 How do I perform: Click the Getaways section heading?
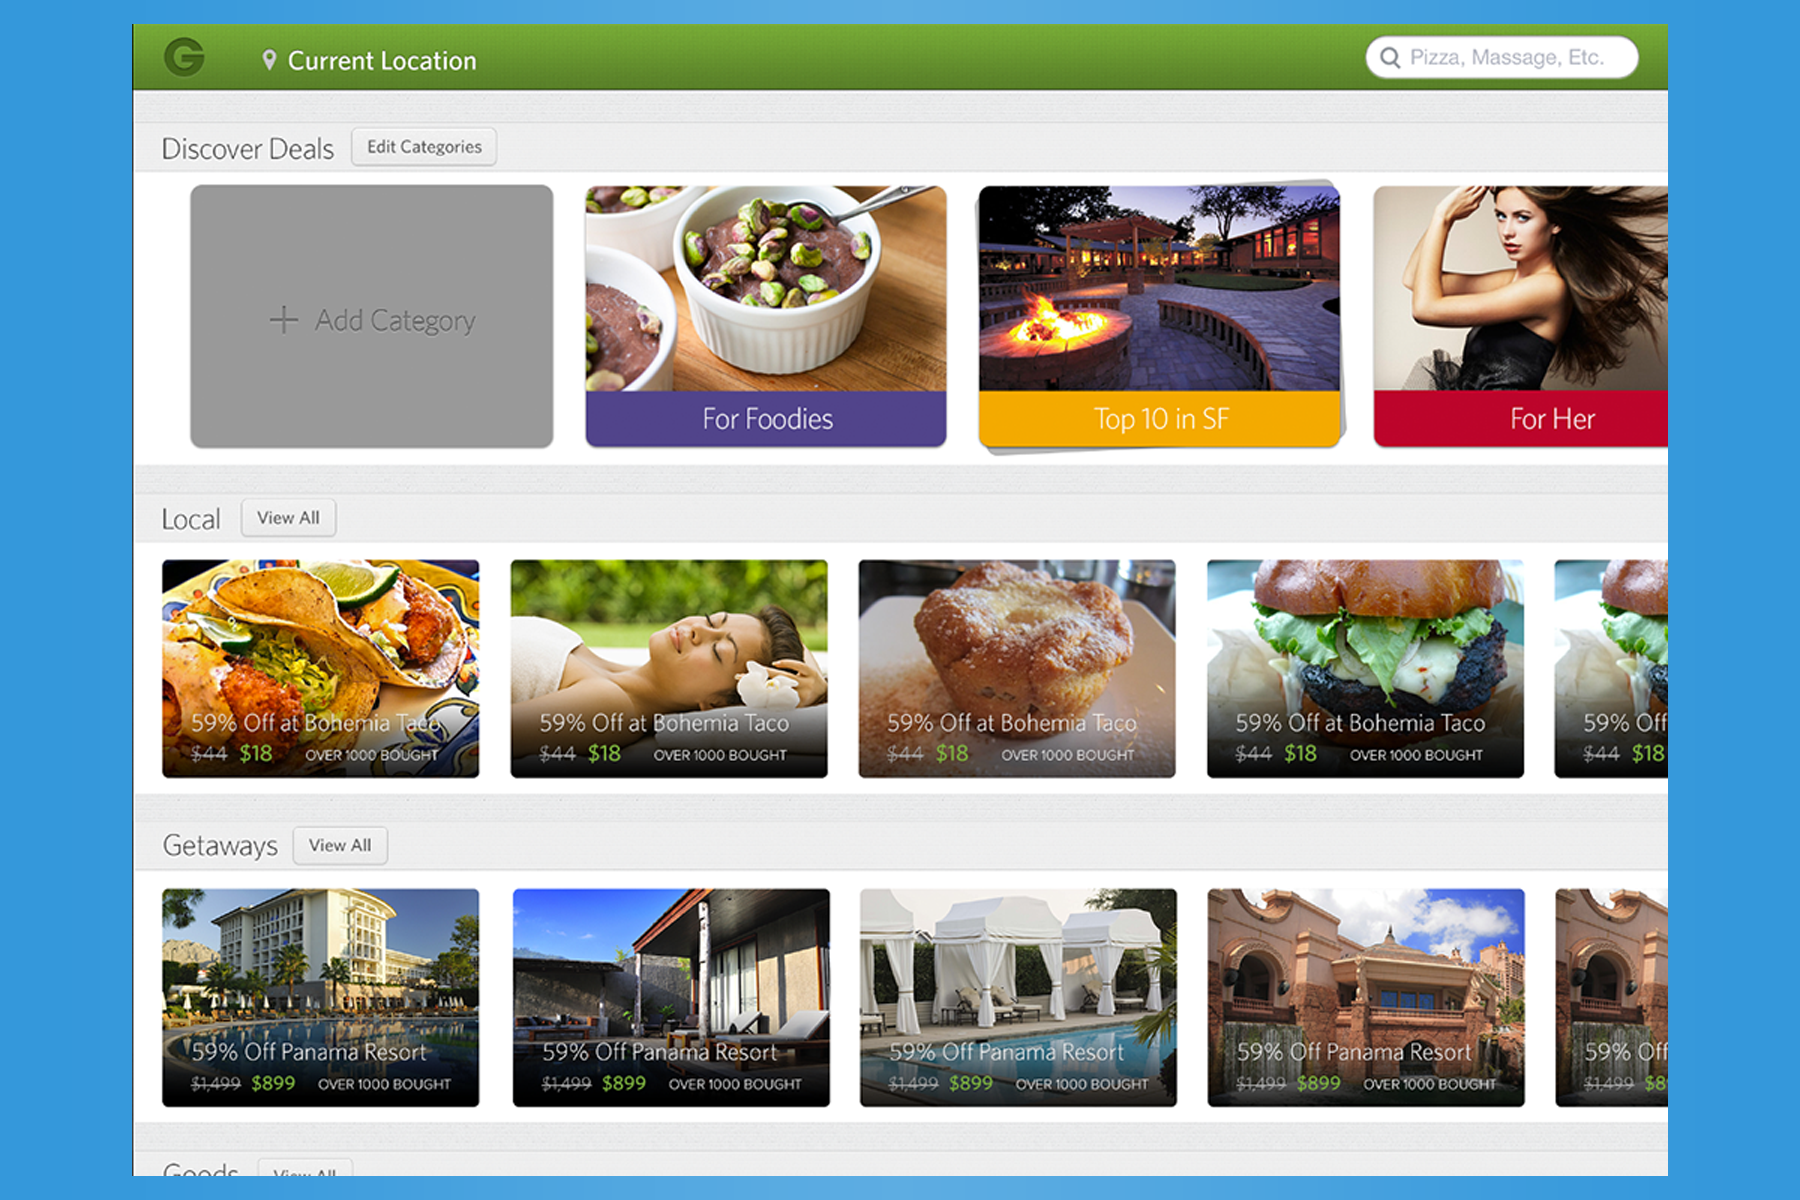220,846
